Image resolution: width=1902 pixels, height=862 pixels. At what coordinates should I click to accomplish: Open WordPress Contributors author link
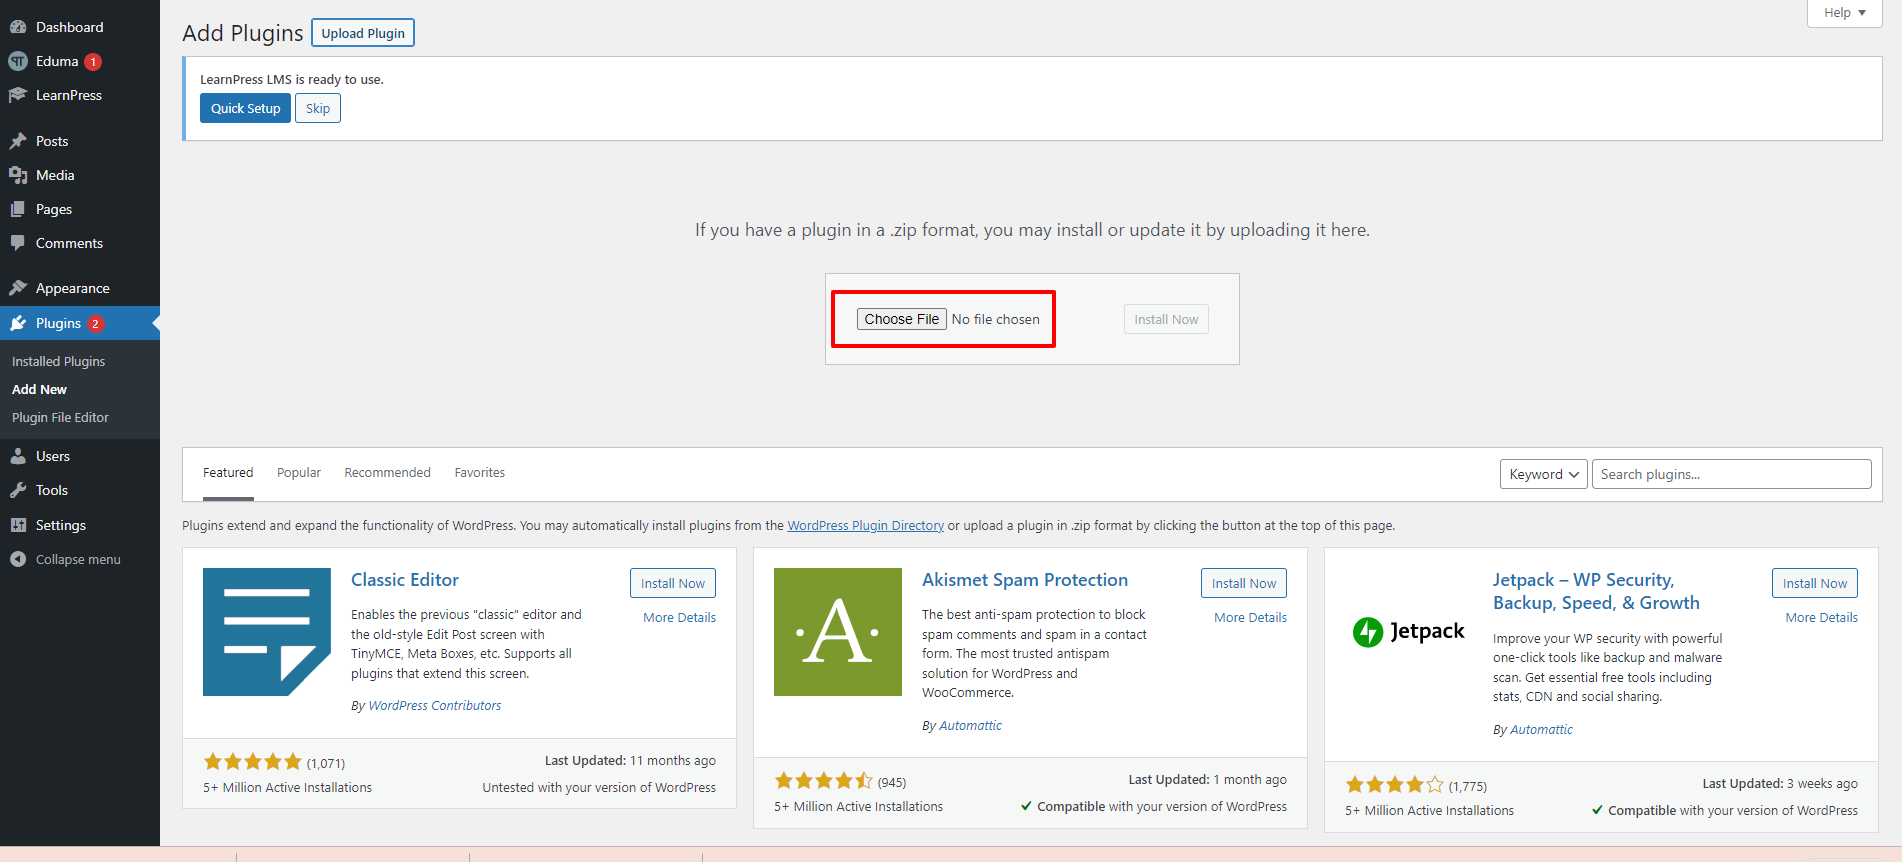click(x=435, y=705)
